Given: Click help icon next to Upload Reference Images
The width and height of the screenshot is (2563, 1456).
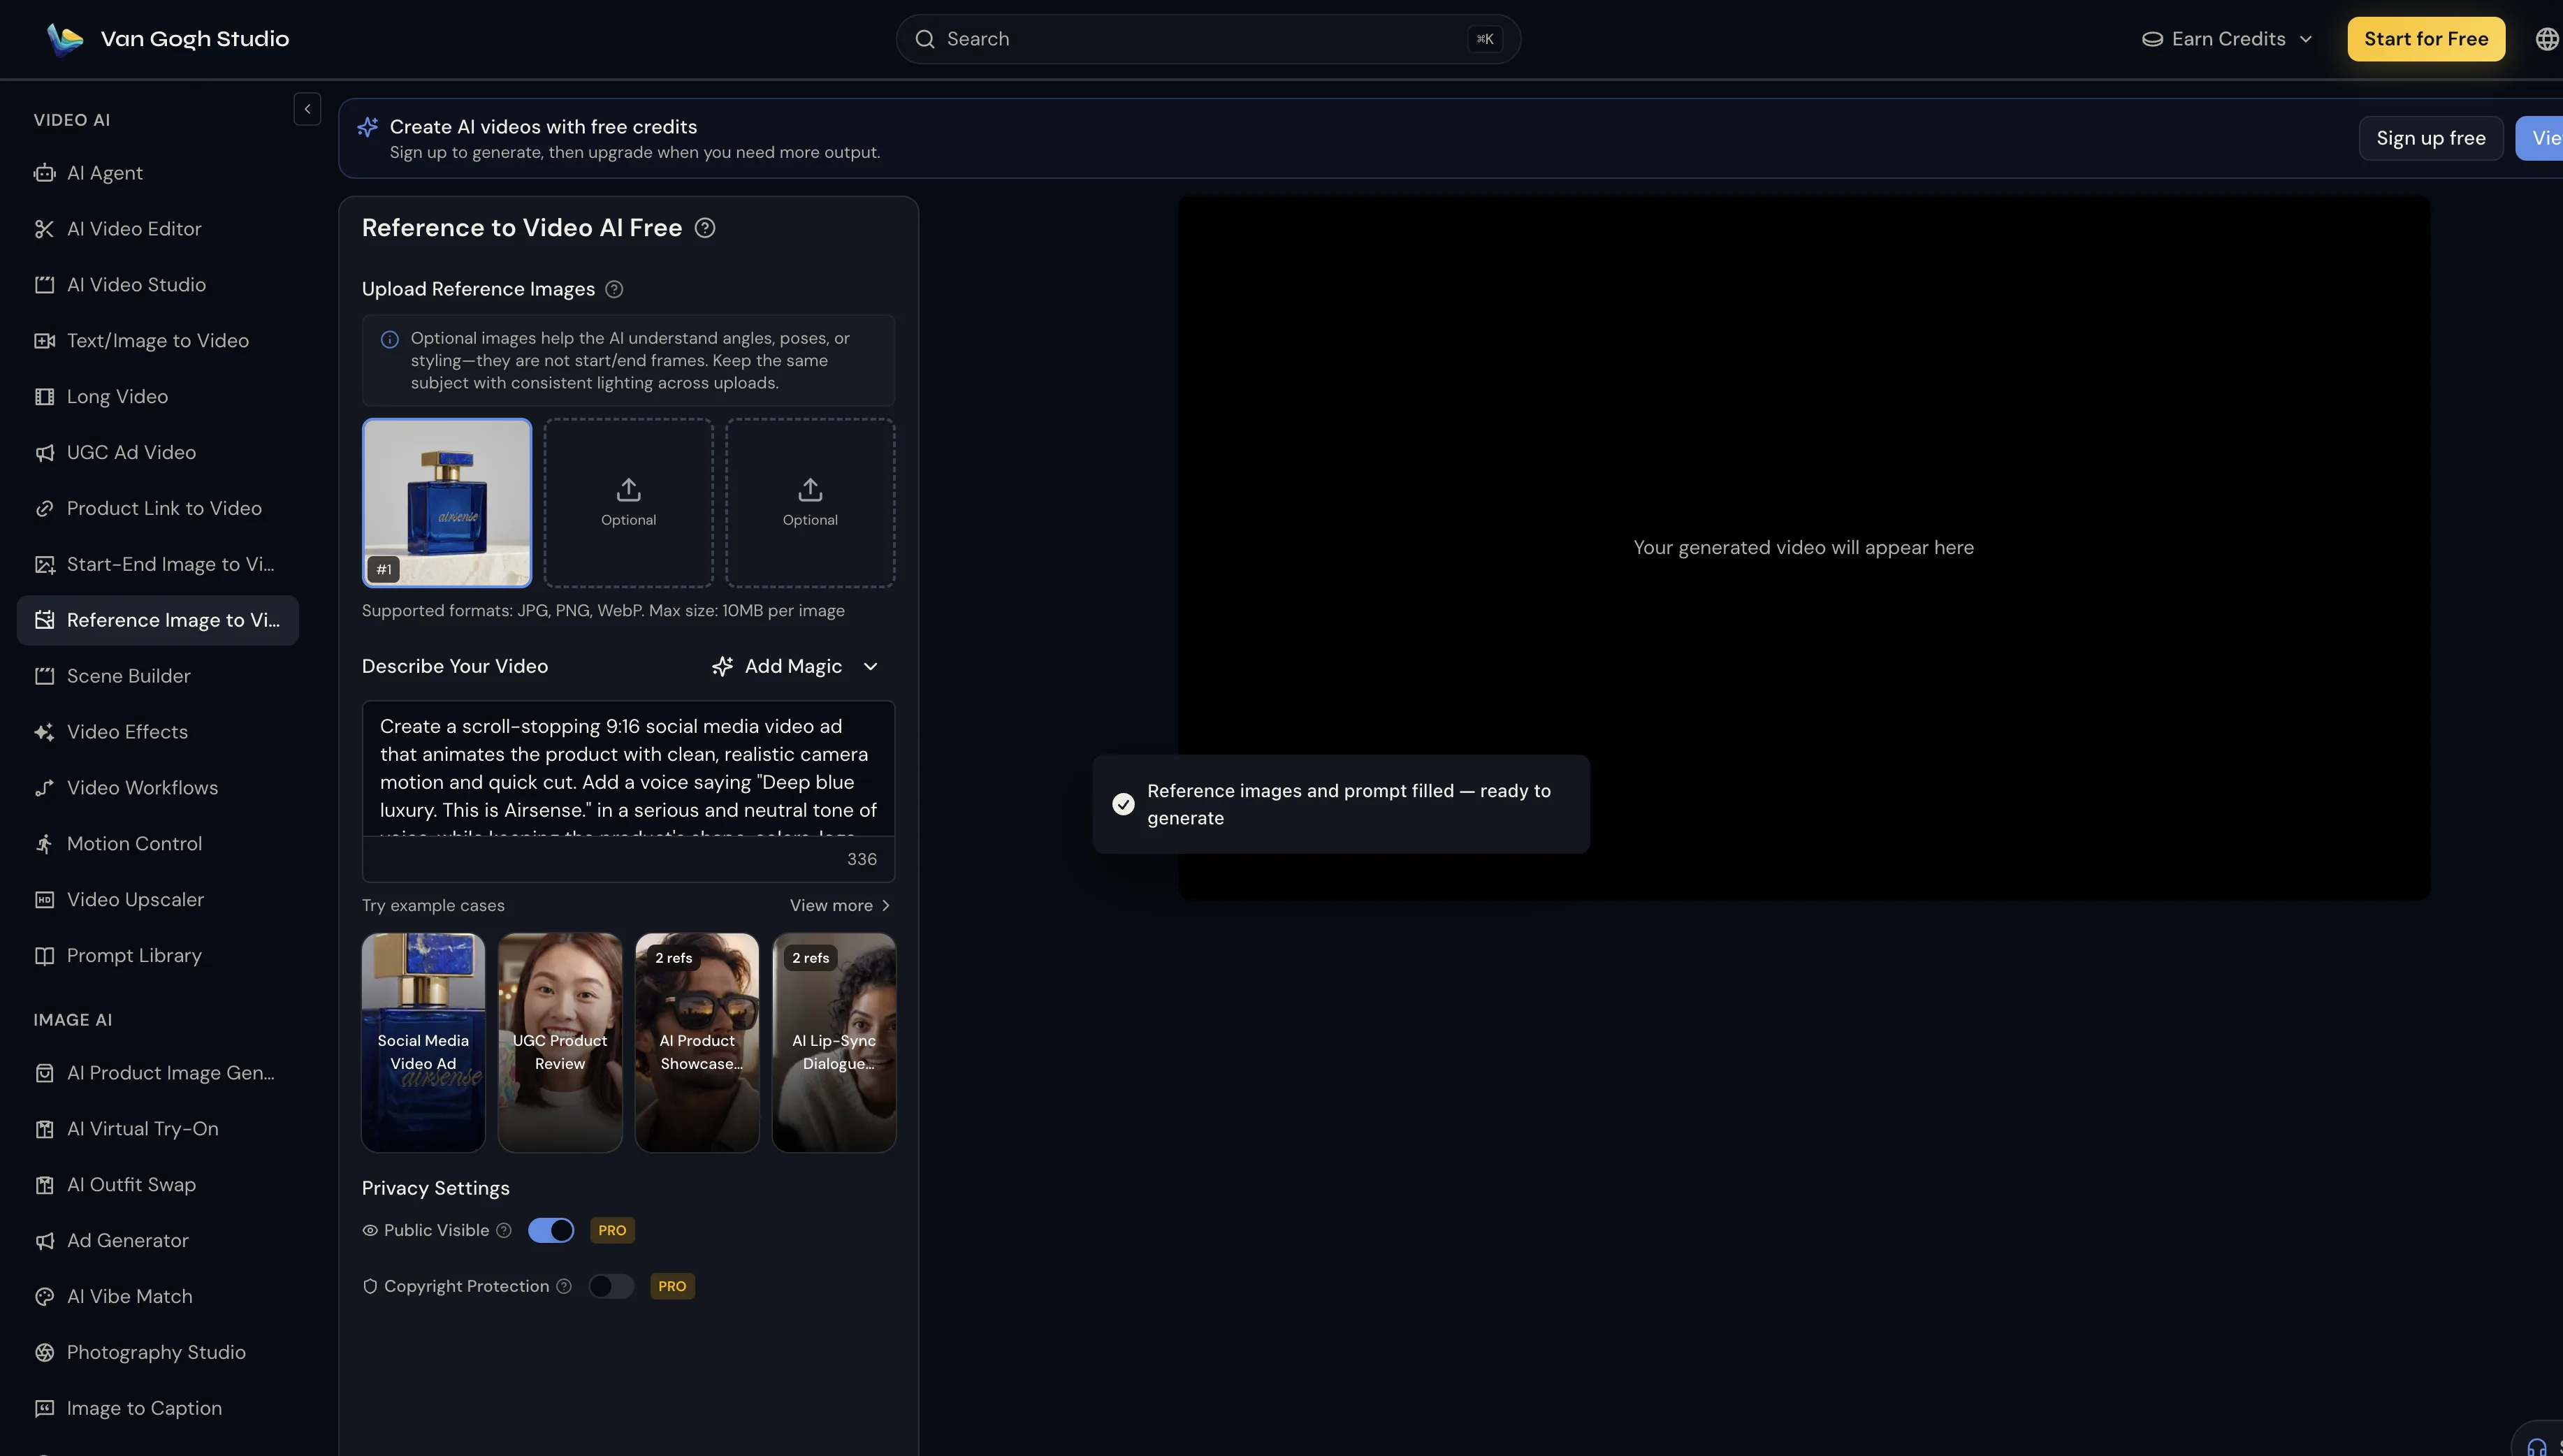Looking at the screenshot, I should (x=614, y=289).
